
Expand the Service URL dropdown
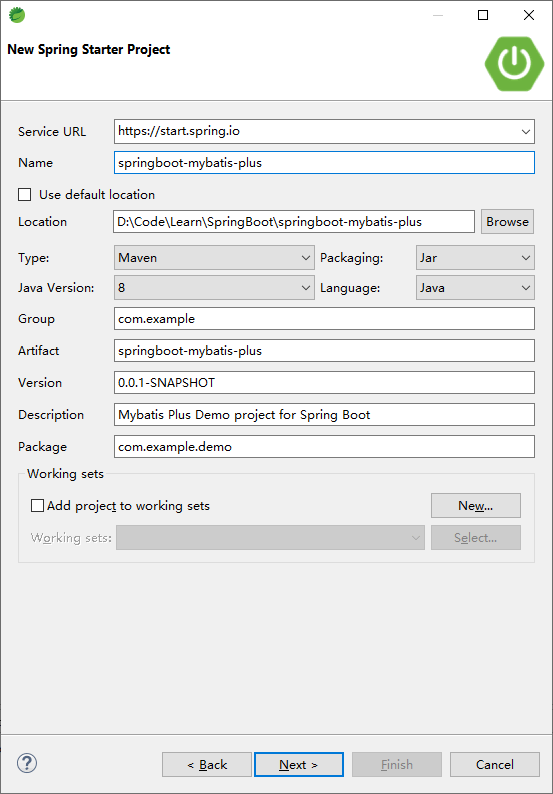pyautogui.click(x=525, y=132)
